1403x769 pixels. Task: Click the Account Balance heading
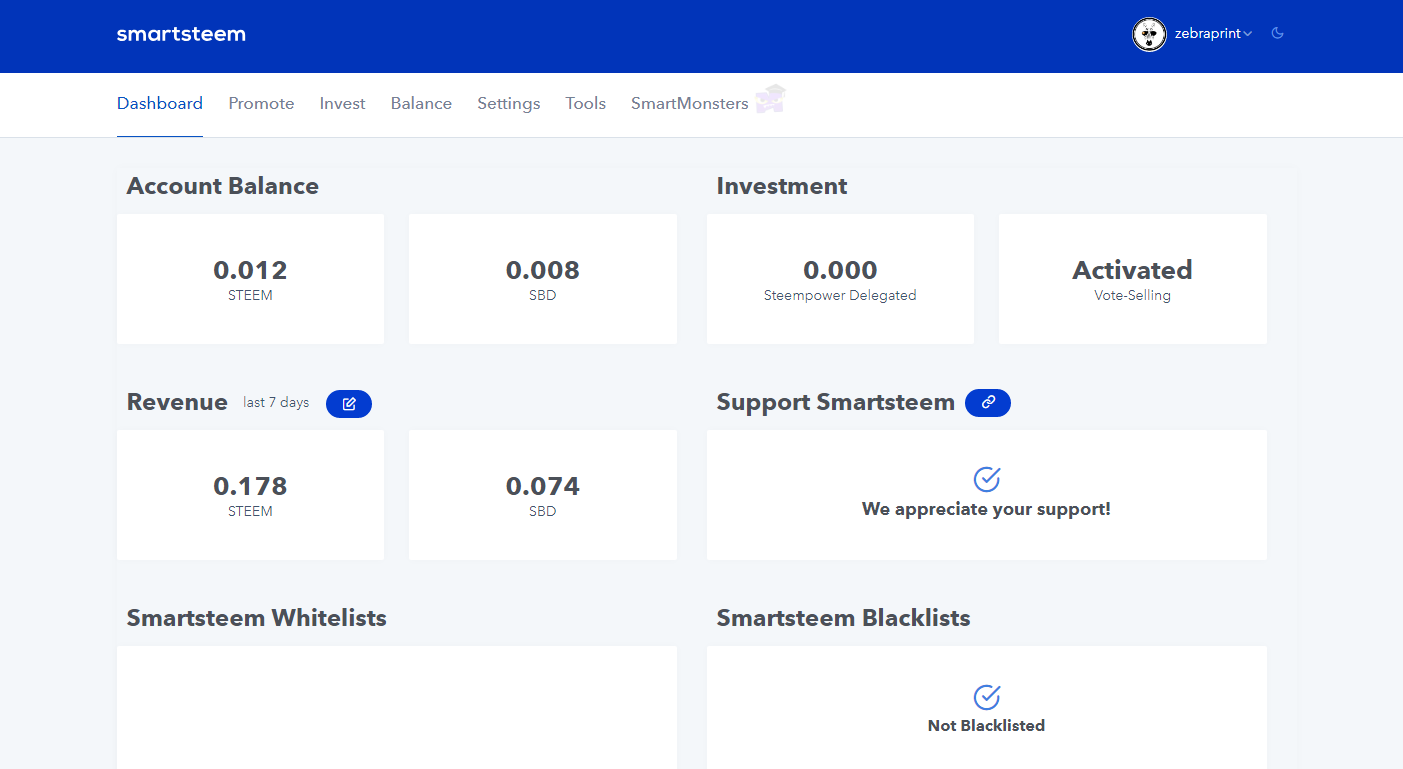223,186
